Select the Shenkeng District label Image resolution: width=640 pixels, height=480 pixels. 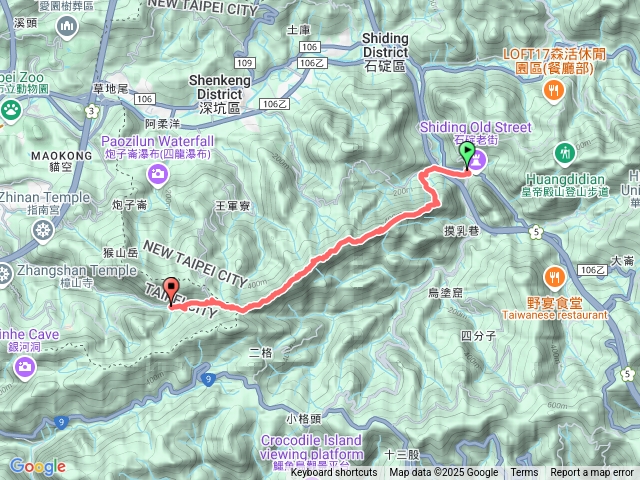pos(220,94)
